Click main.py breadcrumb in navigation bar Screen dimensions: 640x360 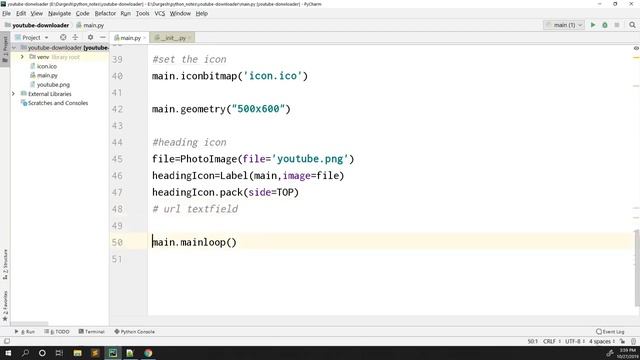coord(90,25)
